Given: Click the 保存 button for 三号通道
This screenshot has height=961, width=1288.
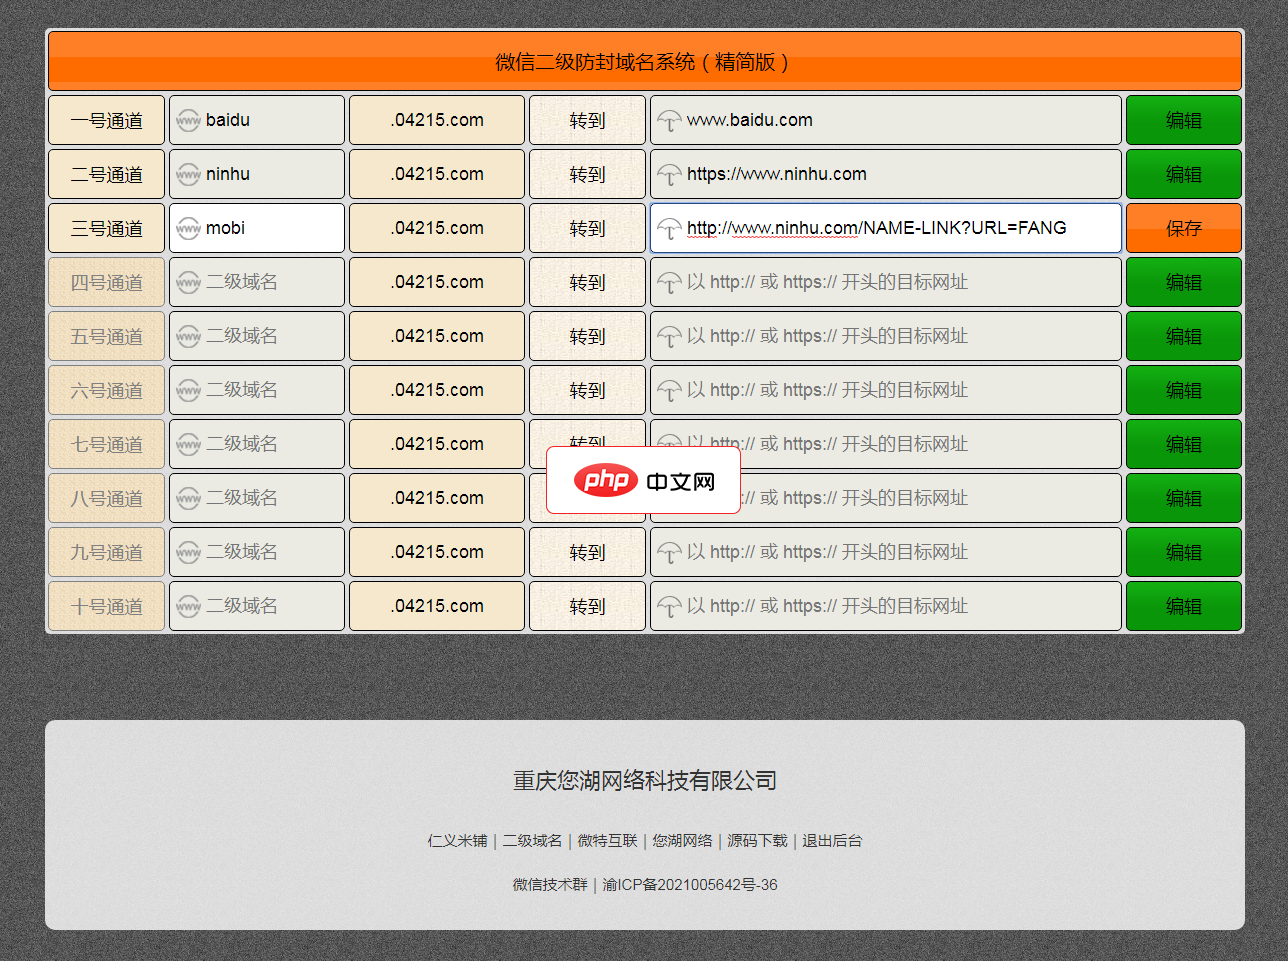Looking at the screenshot, I should (x=1184, y=227).
